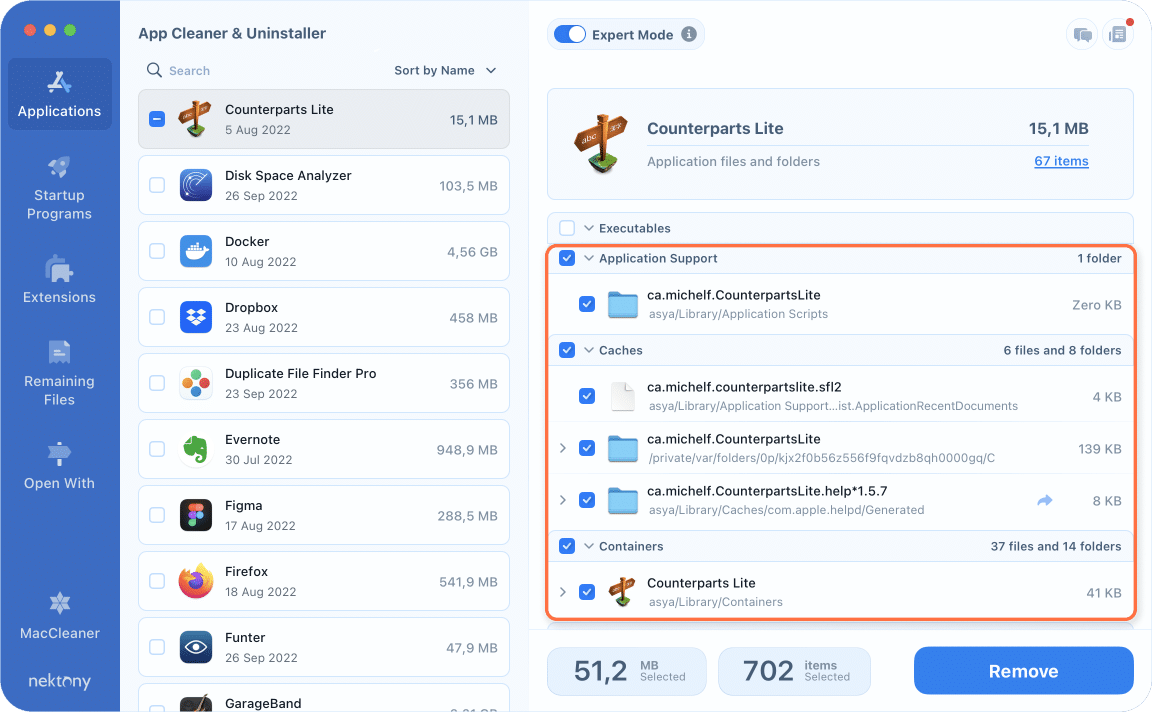The height and width of the screenshot is (712, 1152).
Task: Select the Evernote app row
Action: point(324,450)
